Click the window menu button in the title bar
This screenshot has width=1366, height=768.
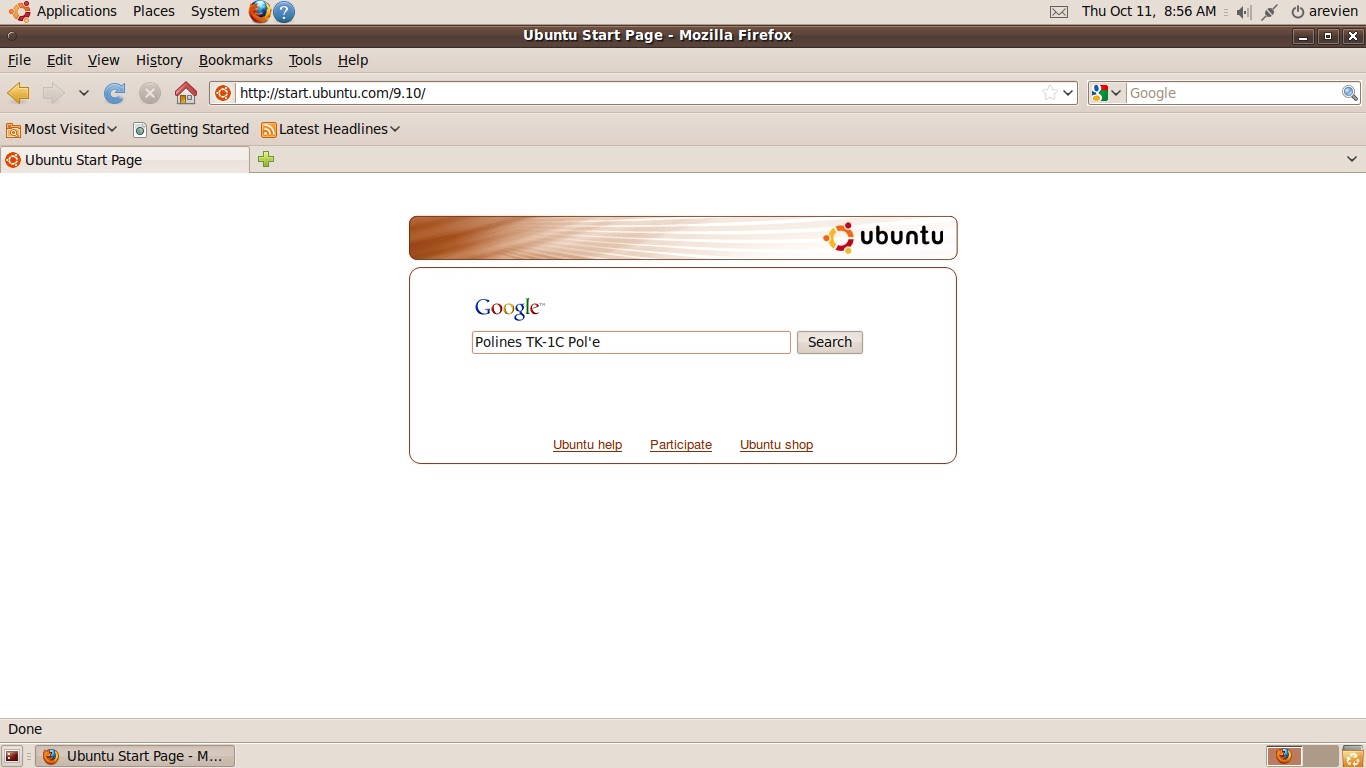tap(10, 35)
